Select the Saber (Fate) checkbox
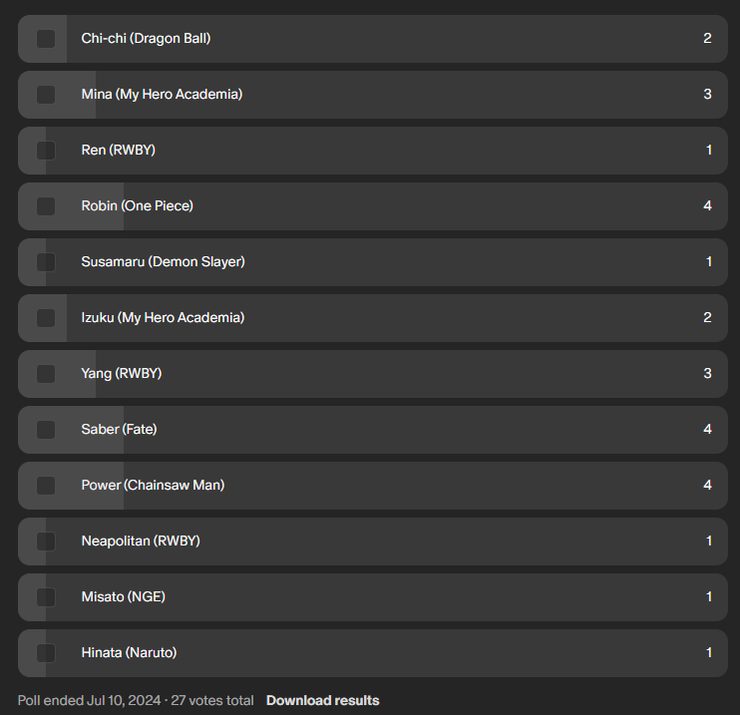Image resolution: width=740 pixels, height=715 pixels. (x=46, y=429)
